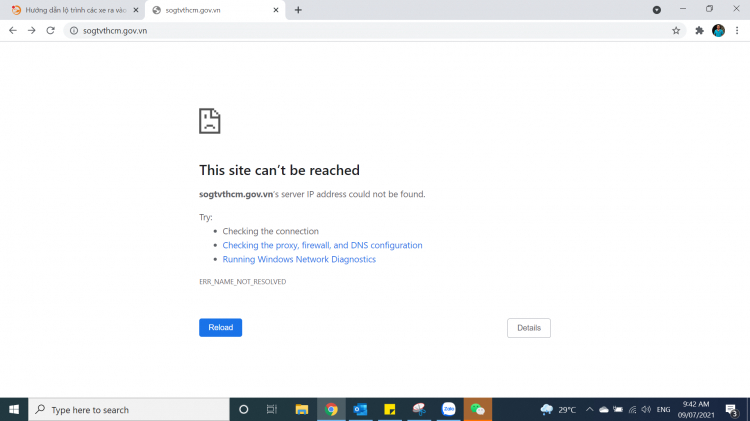Screen dimensions: 750x421
Task: Run Windows Network Diagnostics link
Action: point(299,259)
